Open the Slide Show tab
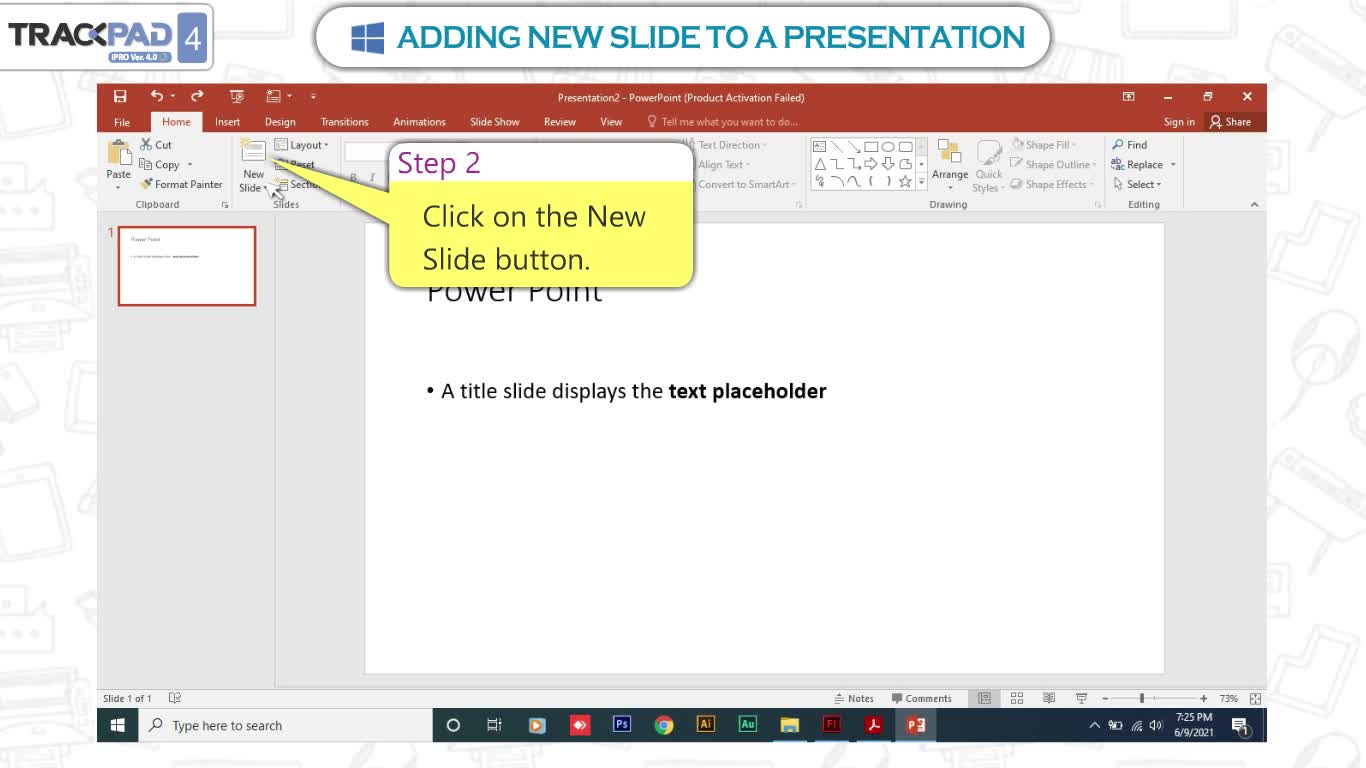 [x=495, y=122]
